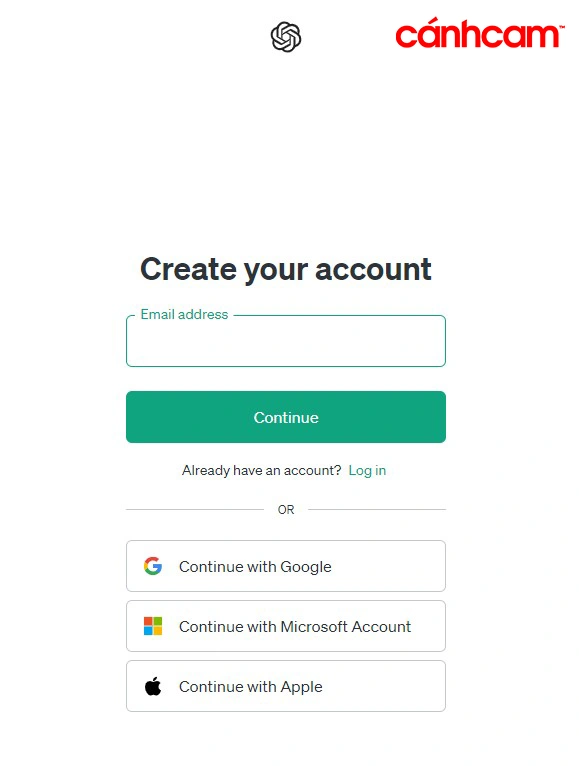Click the multicolored Google G icon
Screen dimensions: 579x766
click(153, 566)
